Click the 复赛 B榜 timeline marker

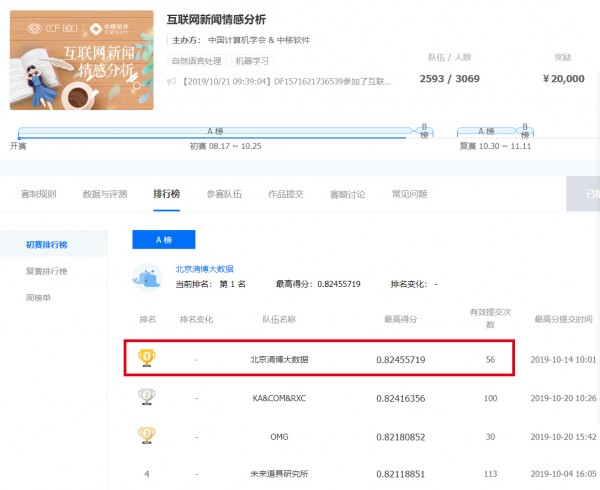pyautogui.click(x=525, y=131)
